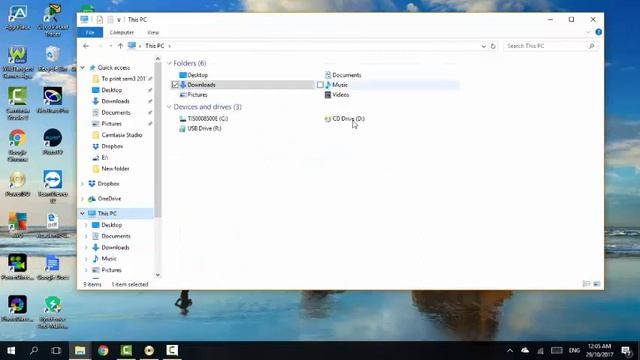Select the USB Drive (R:)
Viewport: 640px width, 360px height.
204,129
